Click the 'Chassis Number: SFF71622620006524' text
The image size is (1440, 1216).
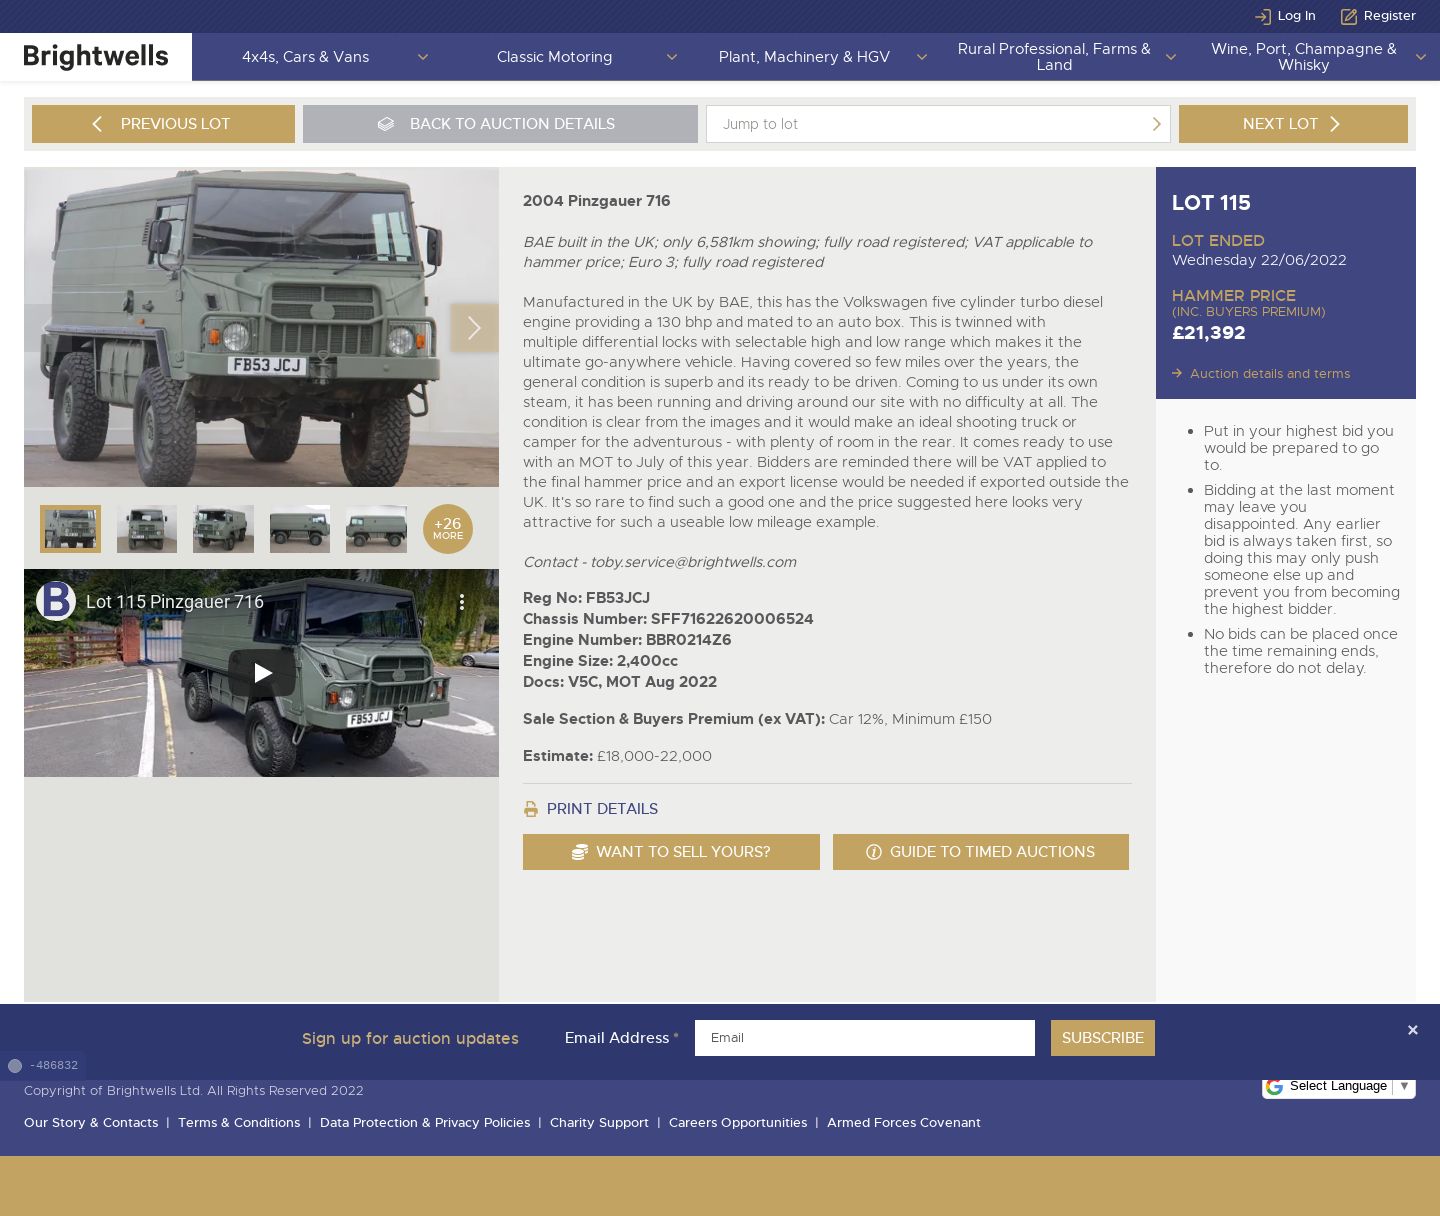pos(668,619)
